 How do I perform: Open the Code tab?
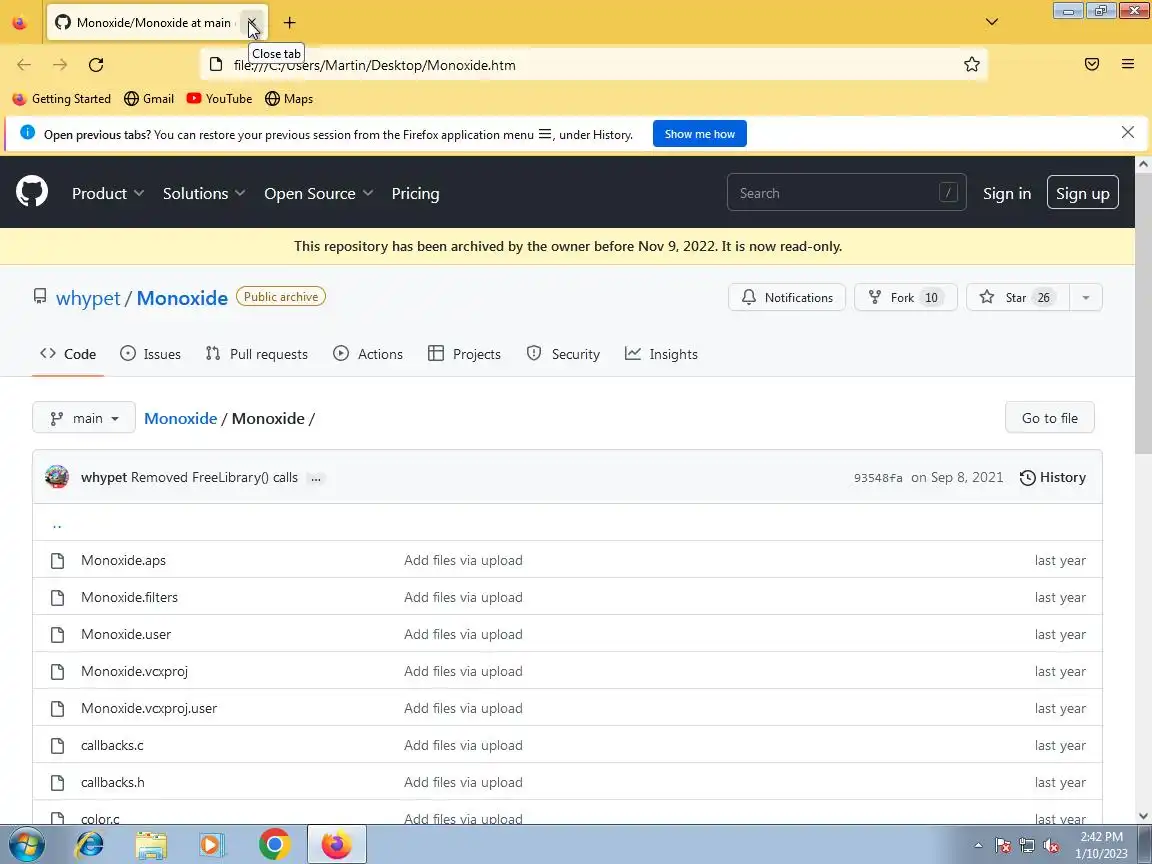68,354
